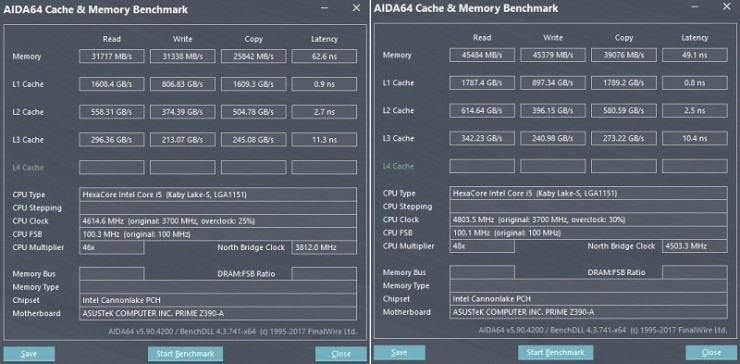Select L1 Cache latency 0.9 ns

pos(324,84)
